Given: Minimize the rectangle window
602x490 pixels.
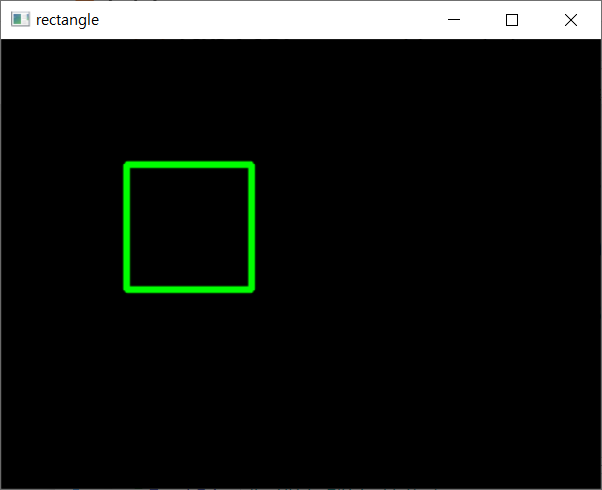Looking at the screenshot, I should [x=454, y=20].
